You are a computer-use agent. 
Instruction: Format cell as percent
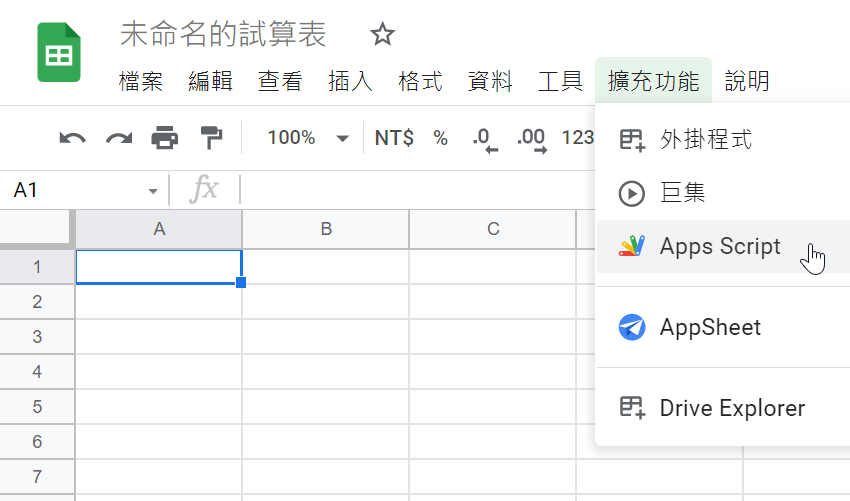(440, 138)
